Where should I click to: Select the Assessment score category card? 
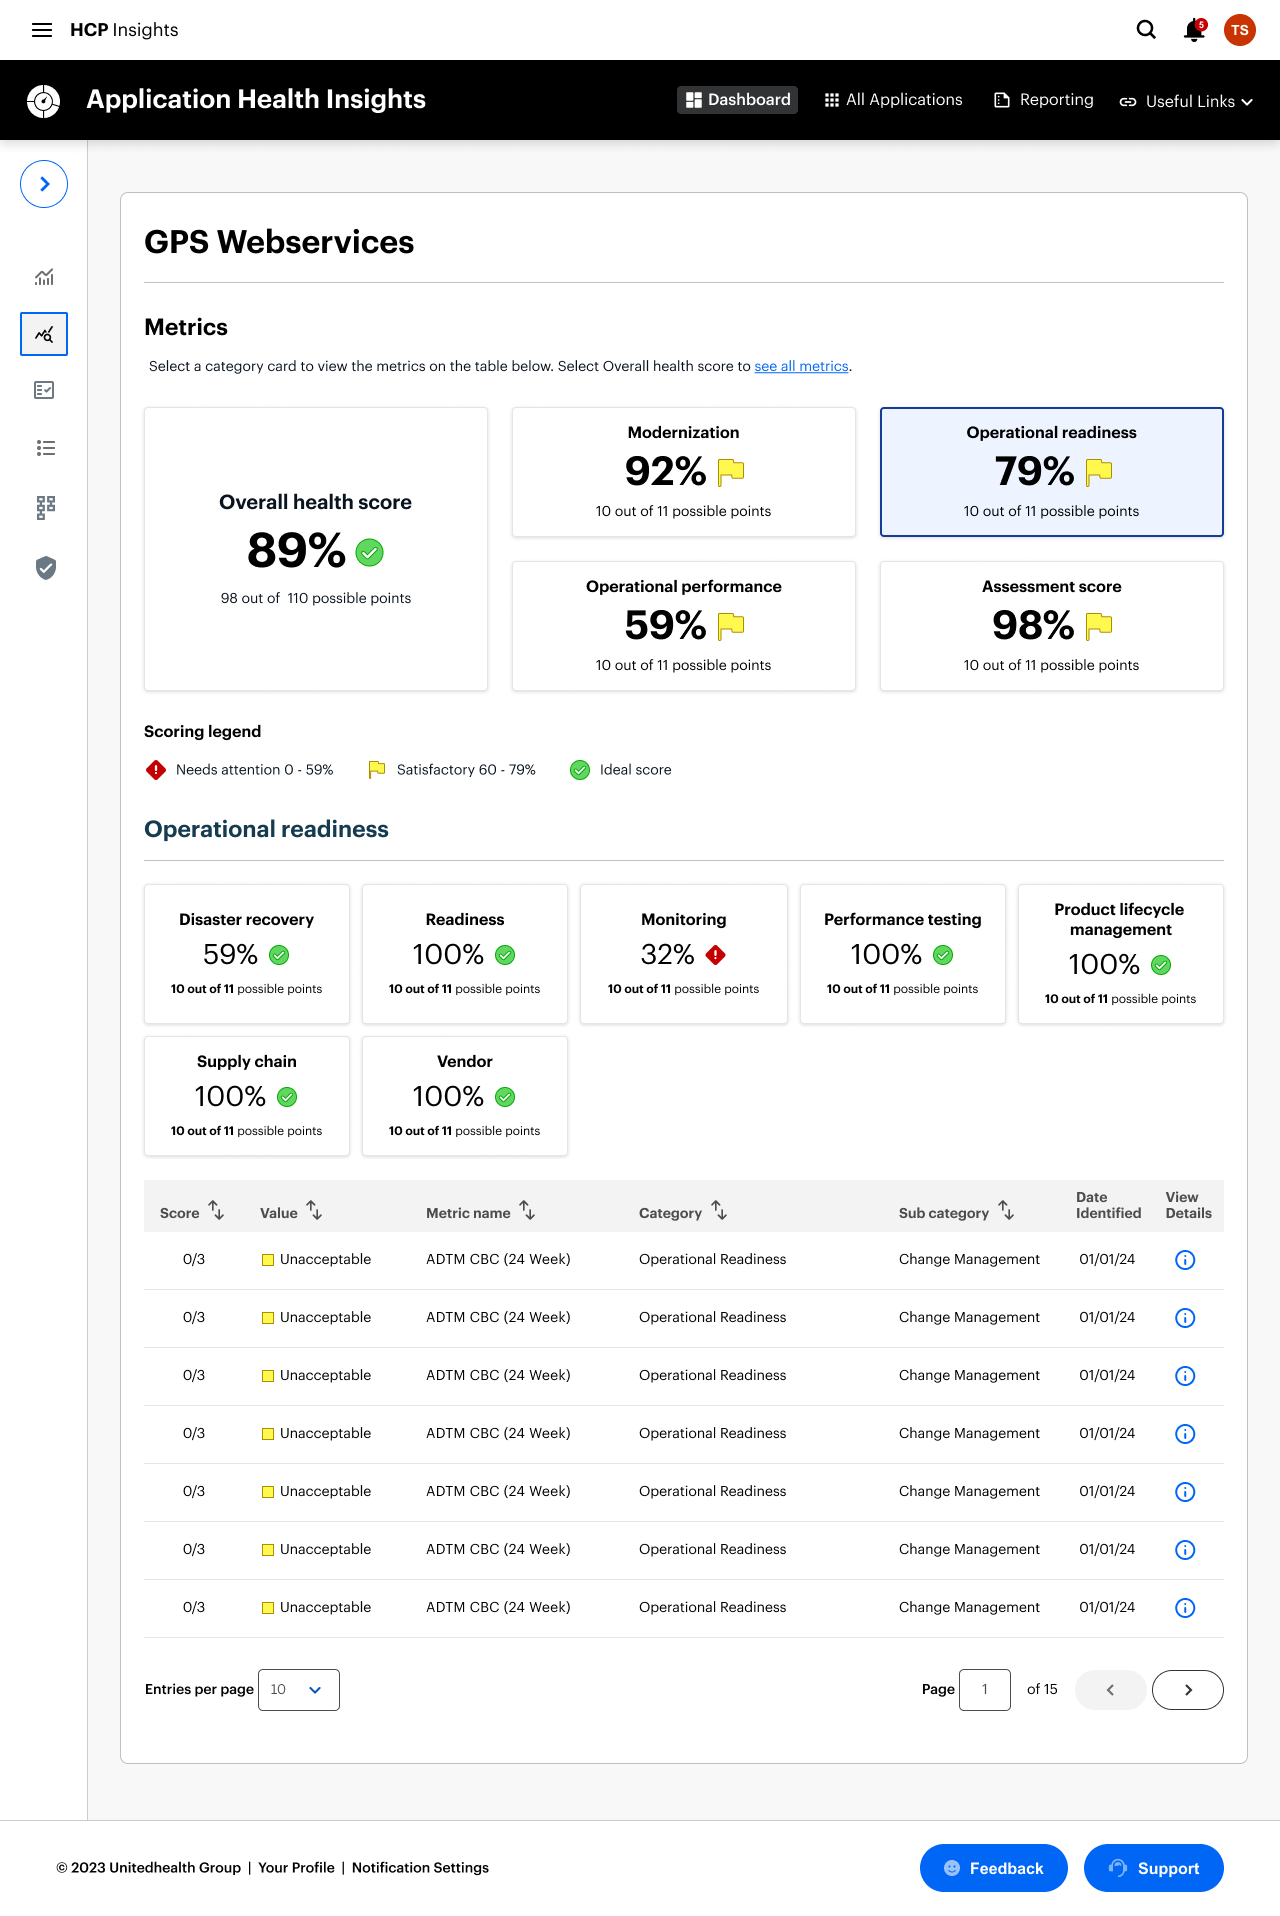[1052, 626]
